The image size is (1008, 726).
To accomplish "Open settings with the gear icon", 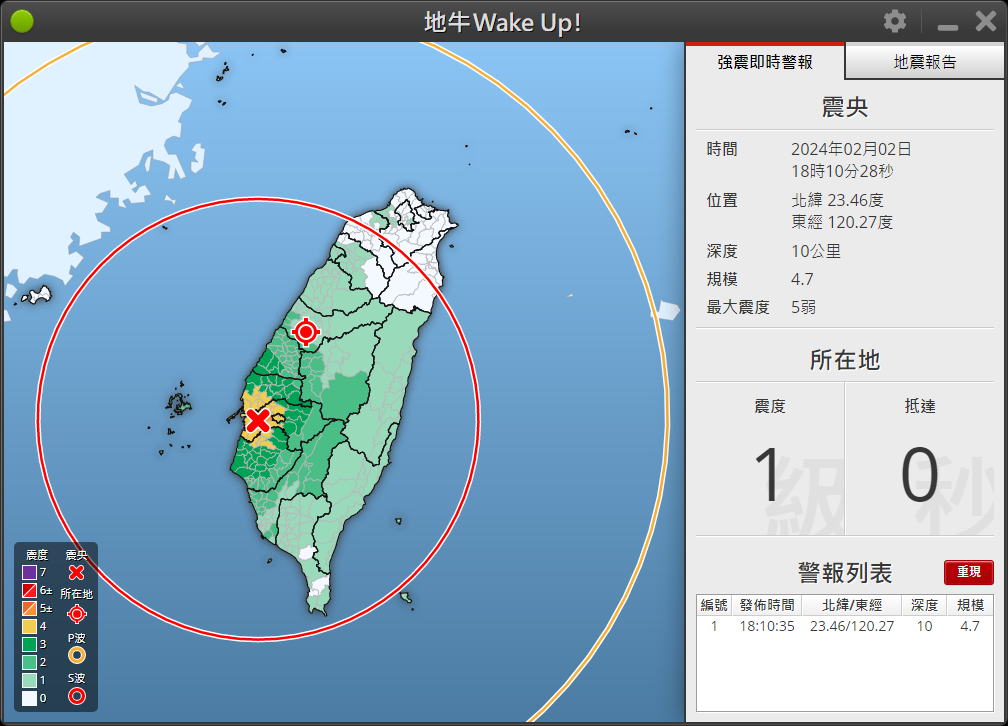I will [894, 22].
